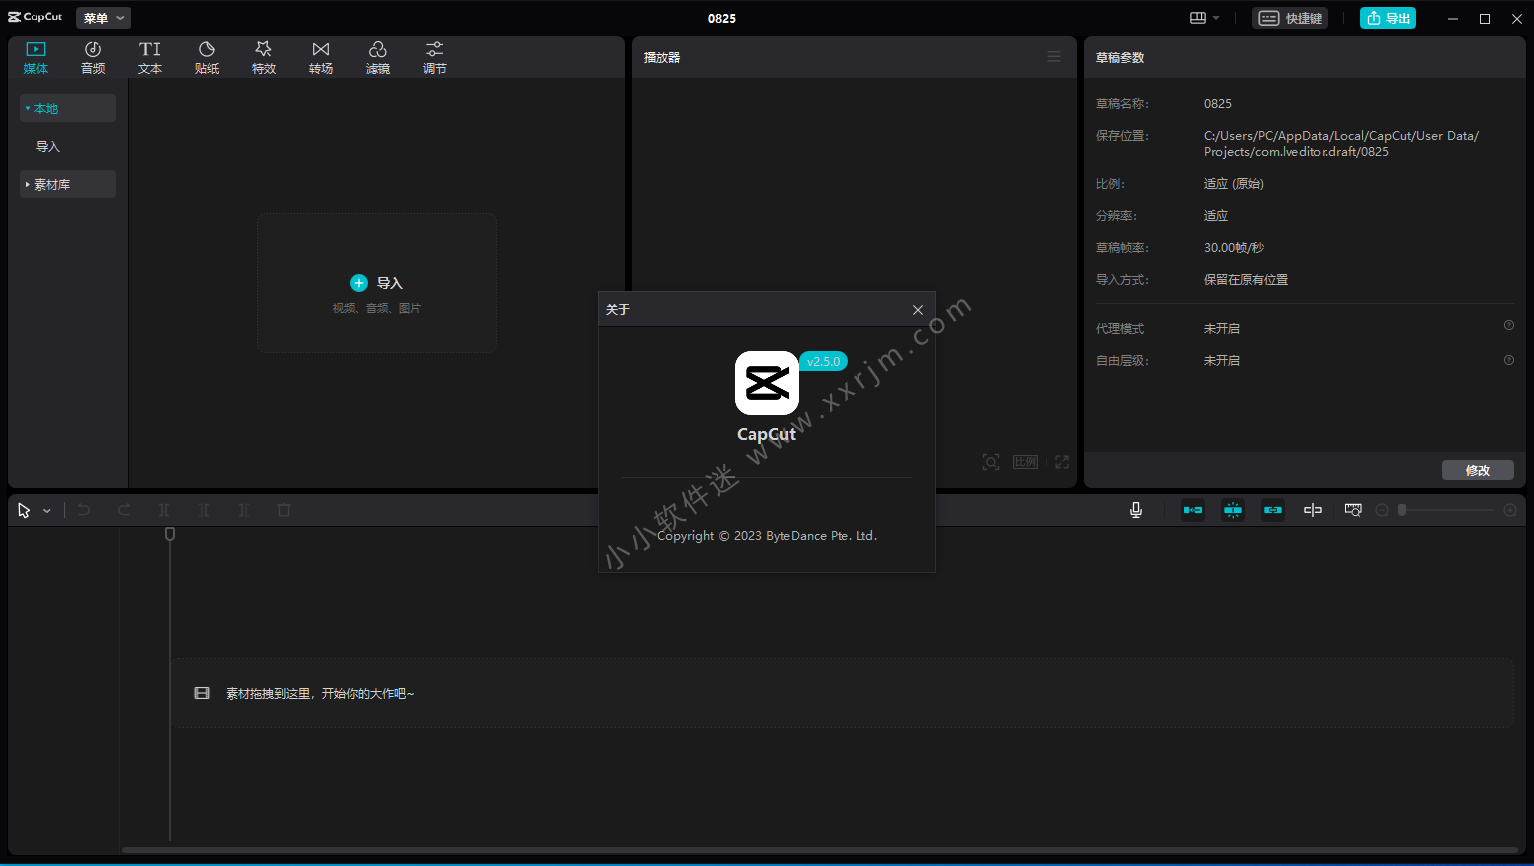
Task: Click the trim left icon
Action: pos(204,510)
